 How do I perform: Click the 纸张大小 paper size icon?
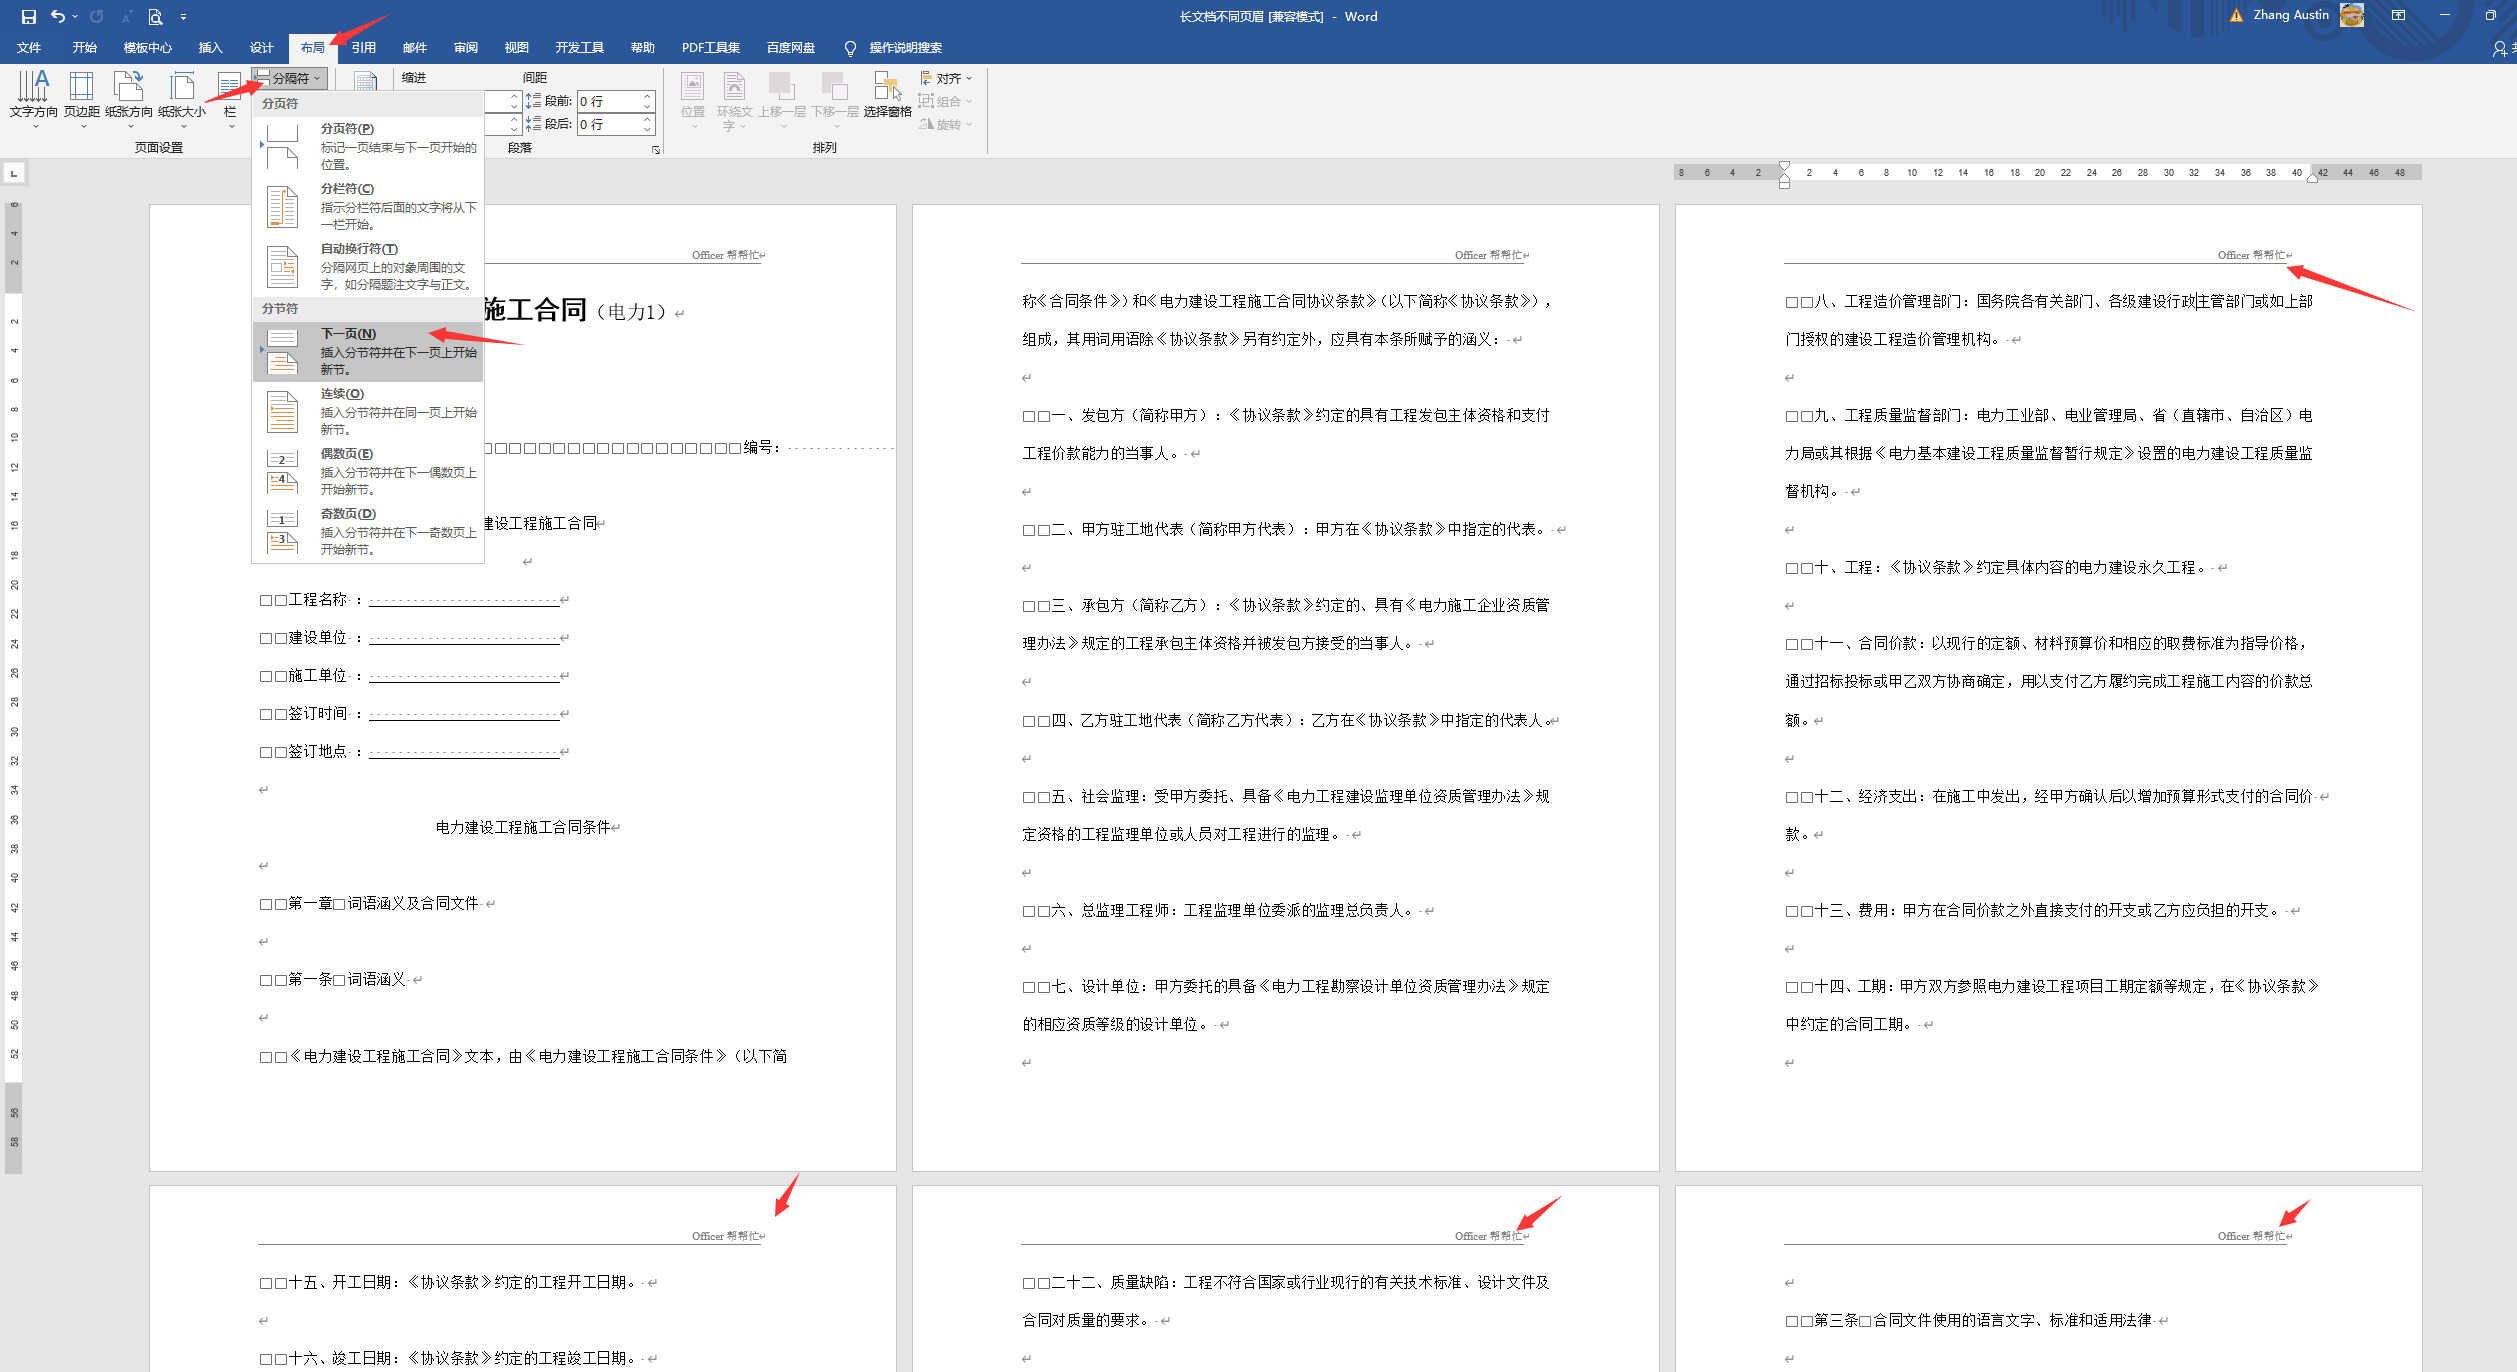tap(182, 99)
